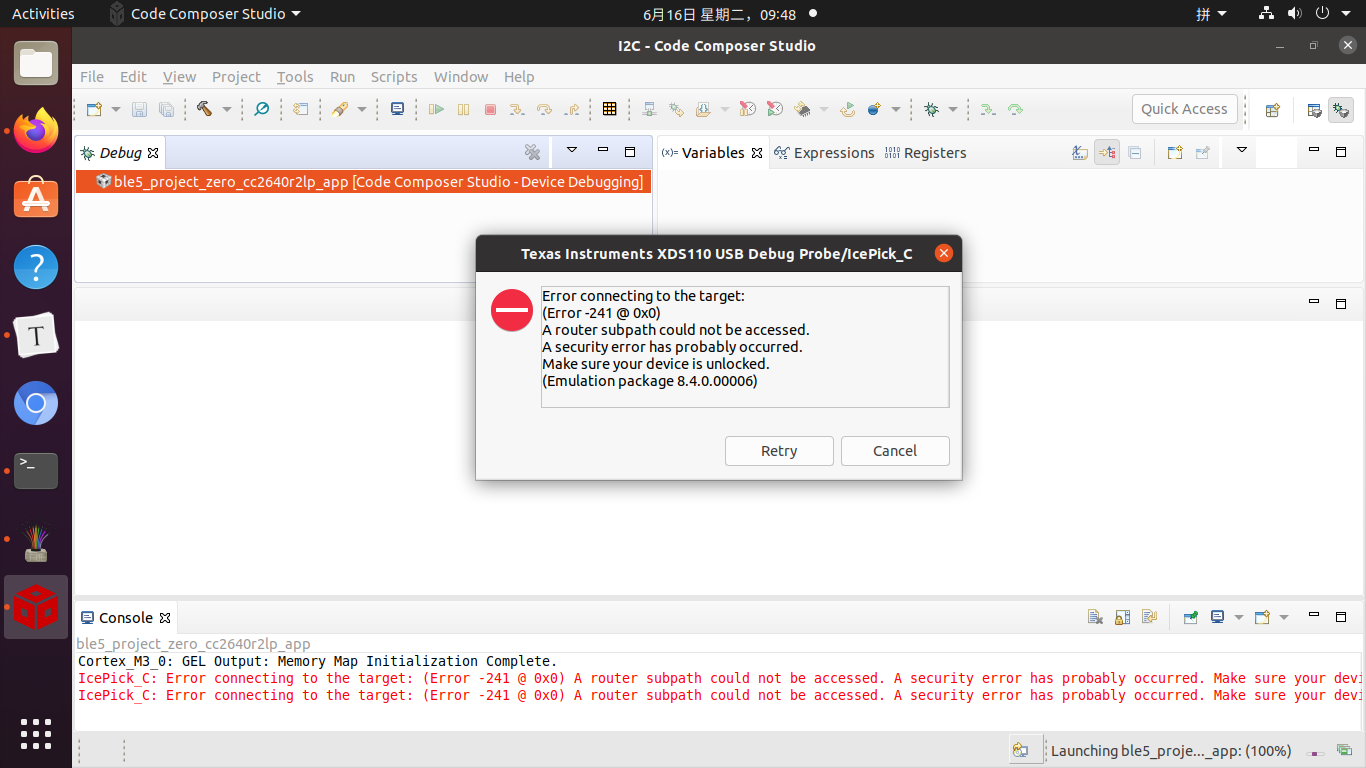Open Firefox from the dock
The image size is (1366, 768).
[x=36, y=130]
